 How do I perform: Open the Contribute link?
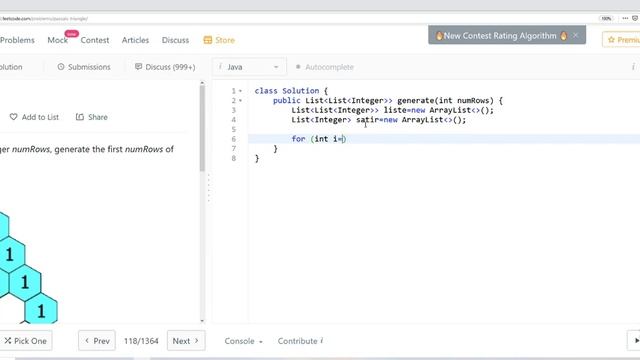[300, 341]
